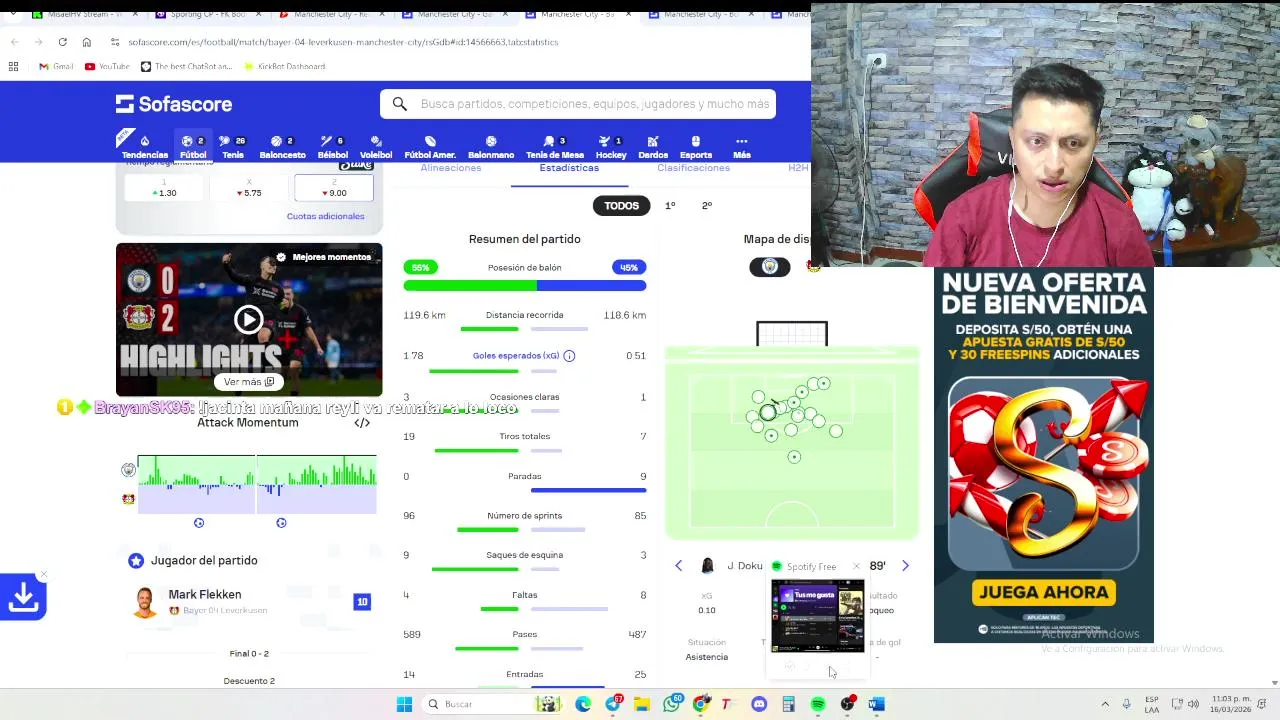Screen dimensions: 1280x720
Task: Open the Tendencias sport category
Action: pos(145,147)
